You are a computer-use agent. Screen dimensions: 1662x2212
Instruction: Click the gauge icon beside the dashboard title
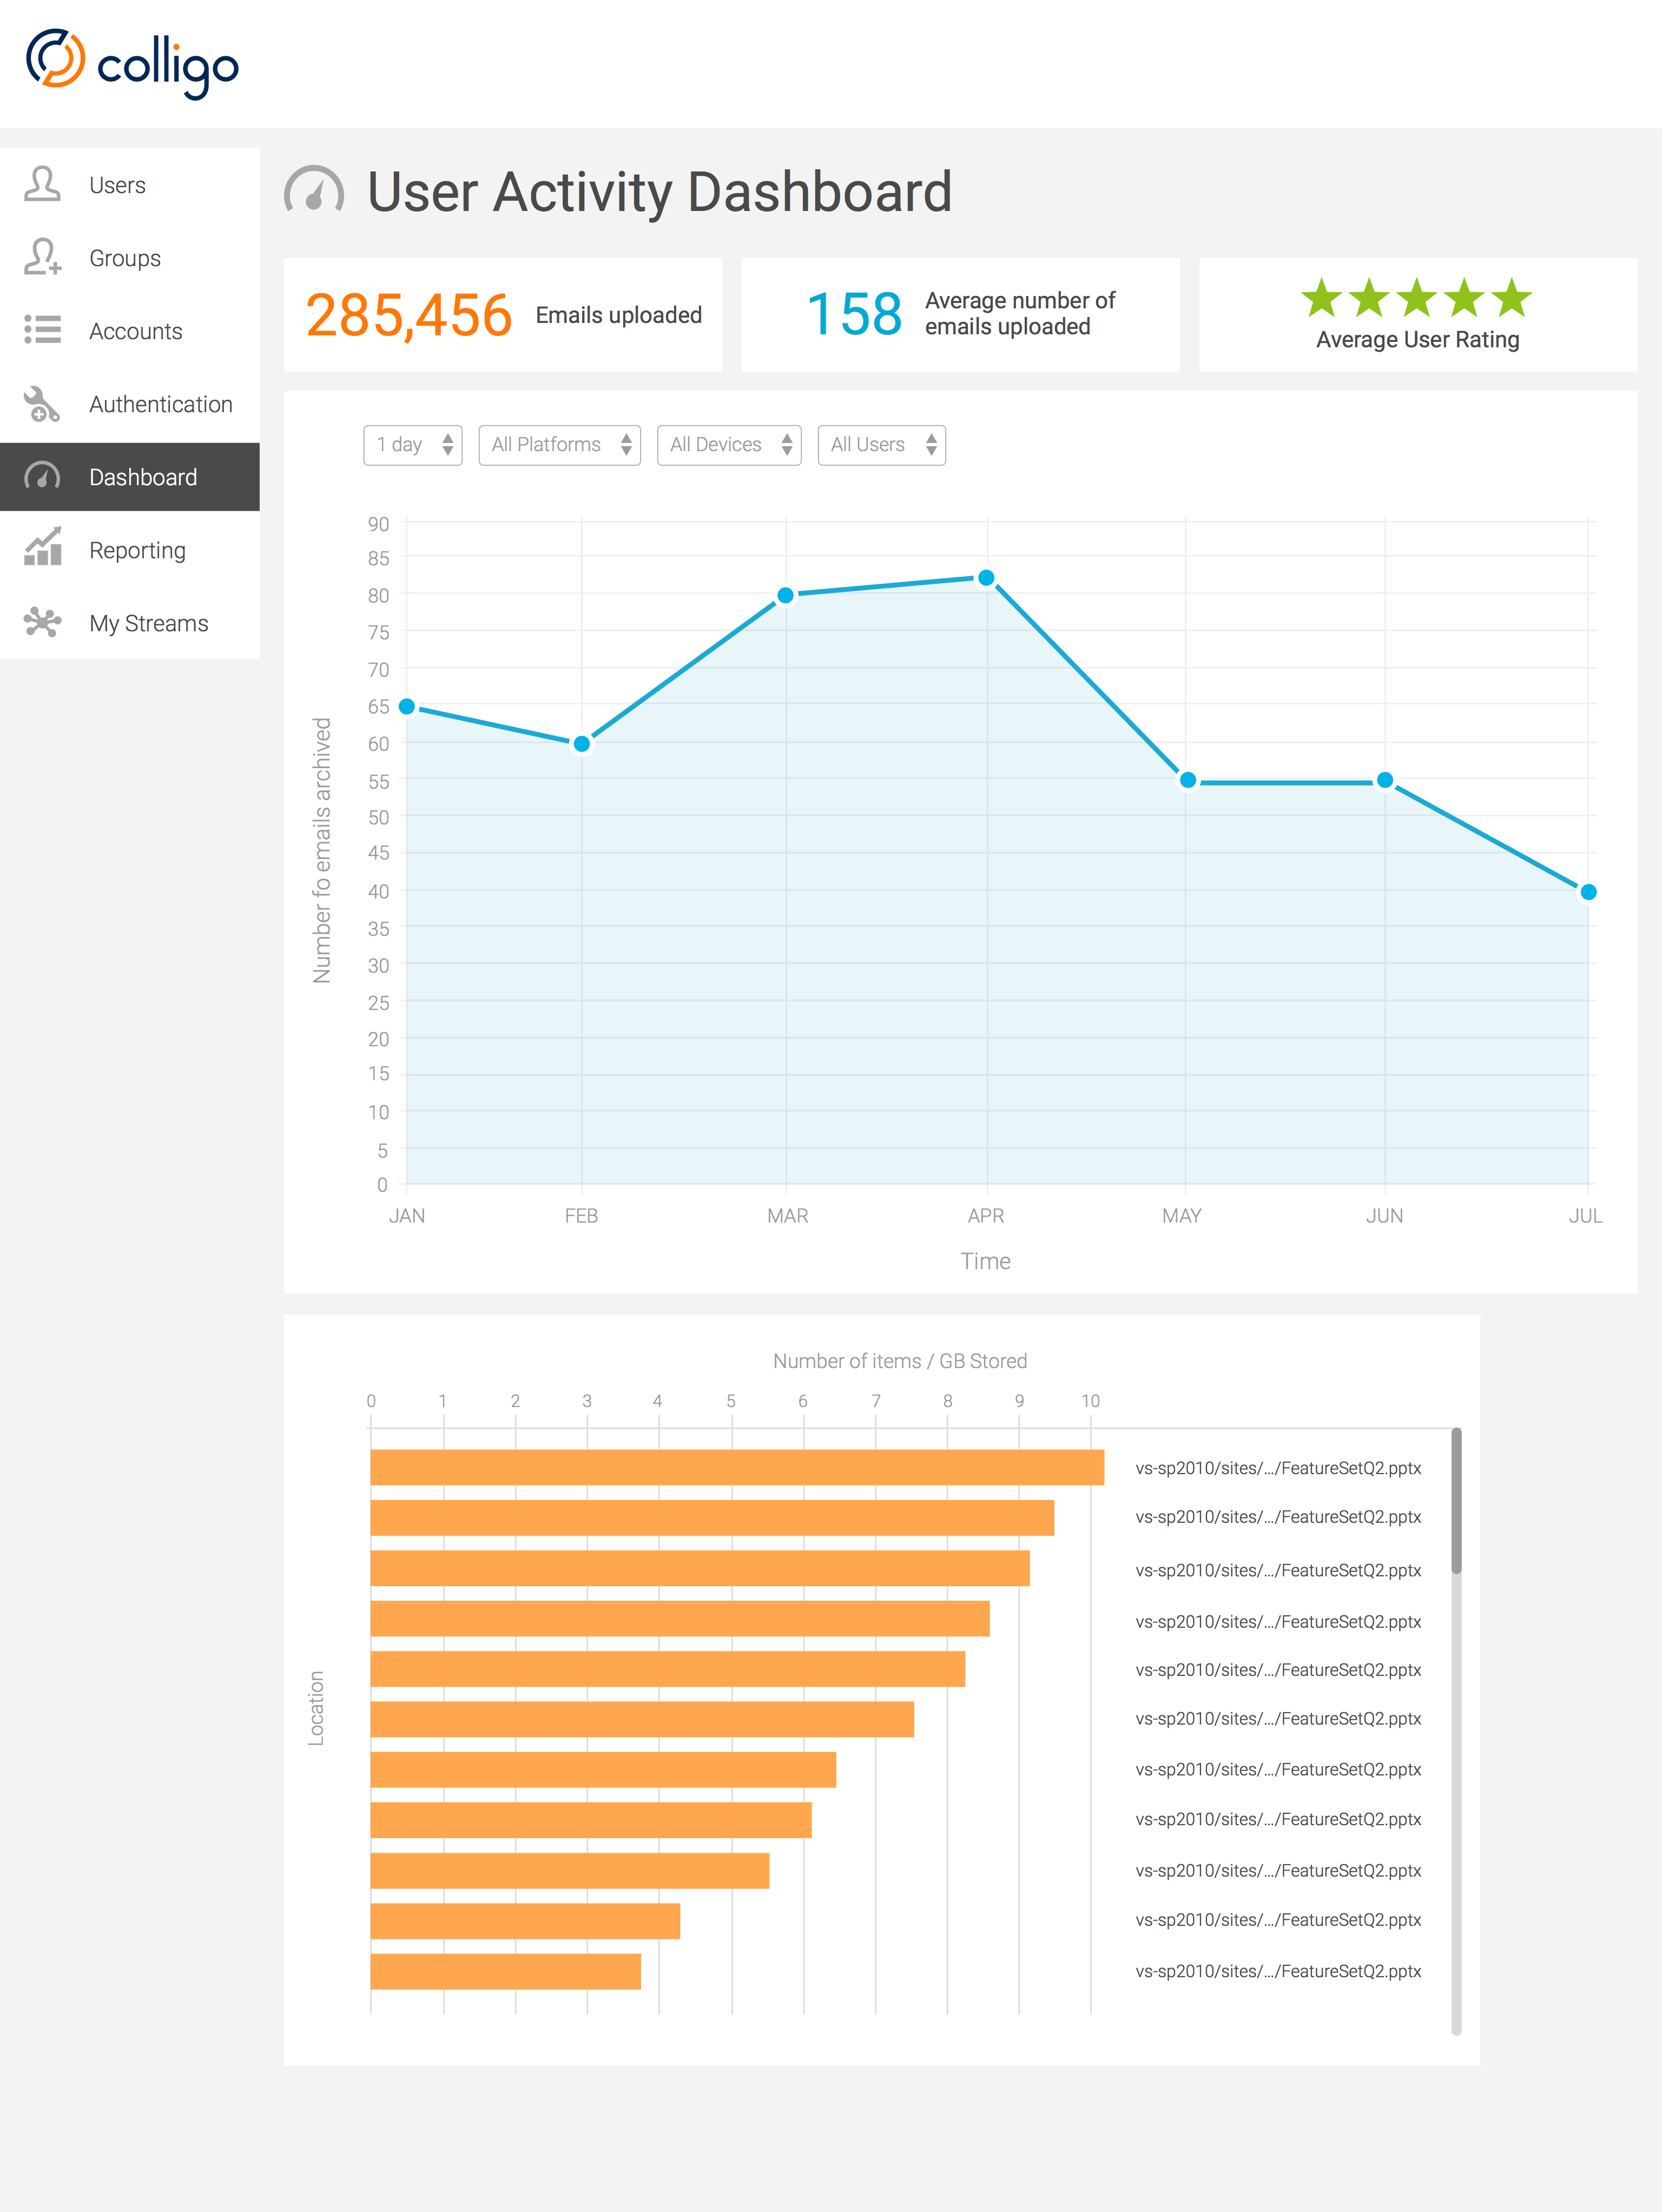[x=314, y=192]
